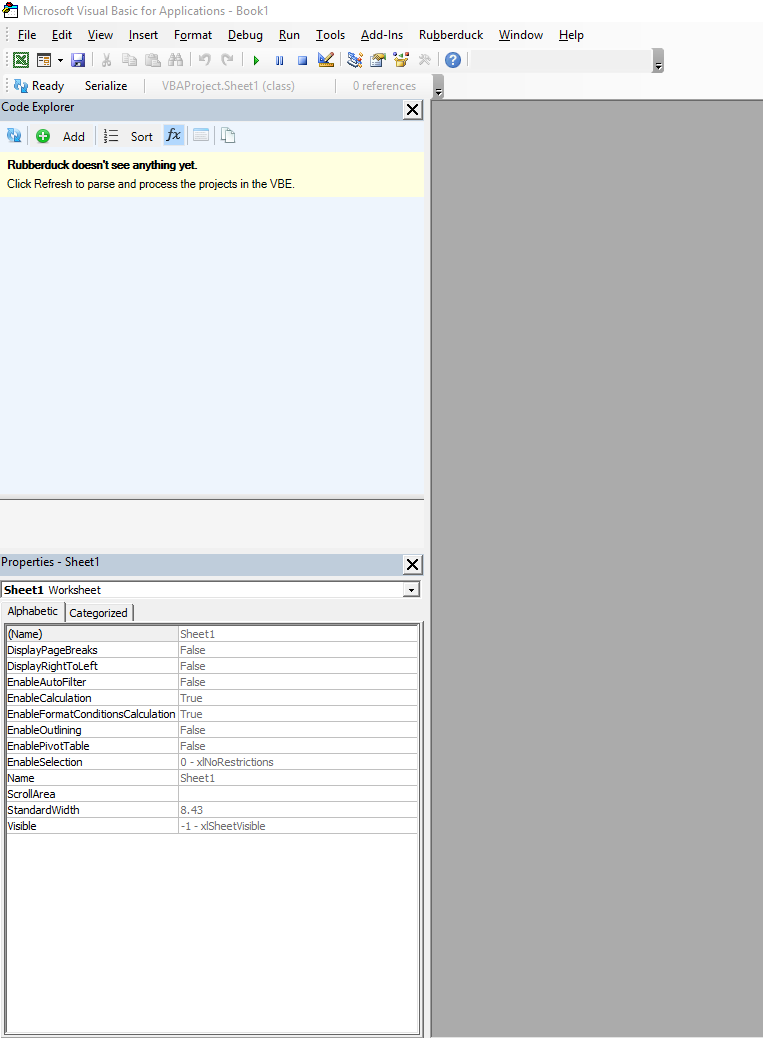Run macro with the green play icon

(x=256, y=60)
